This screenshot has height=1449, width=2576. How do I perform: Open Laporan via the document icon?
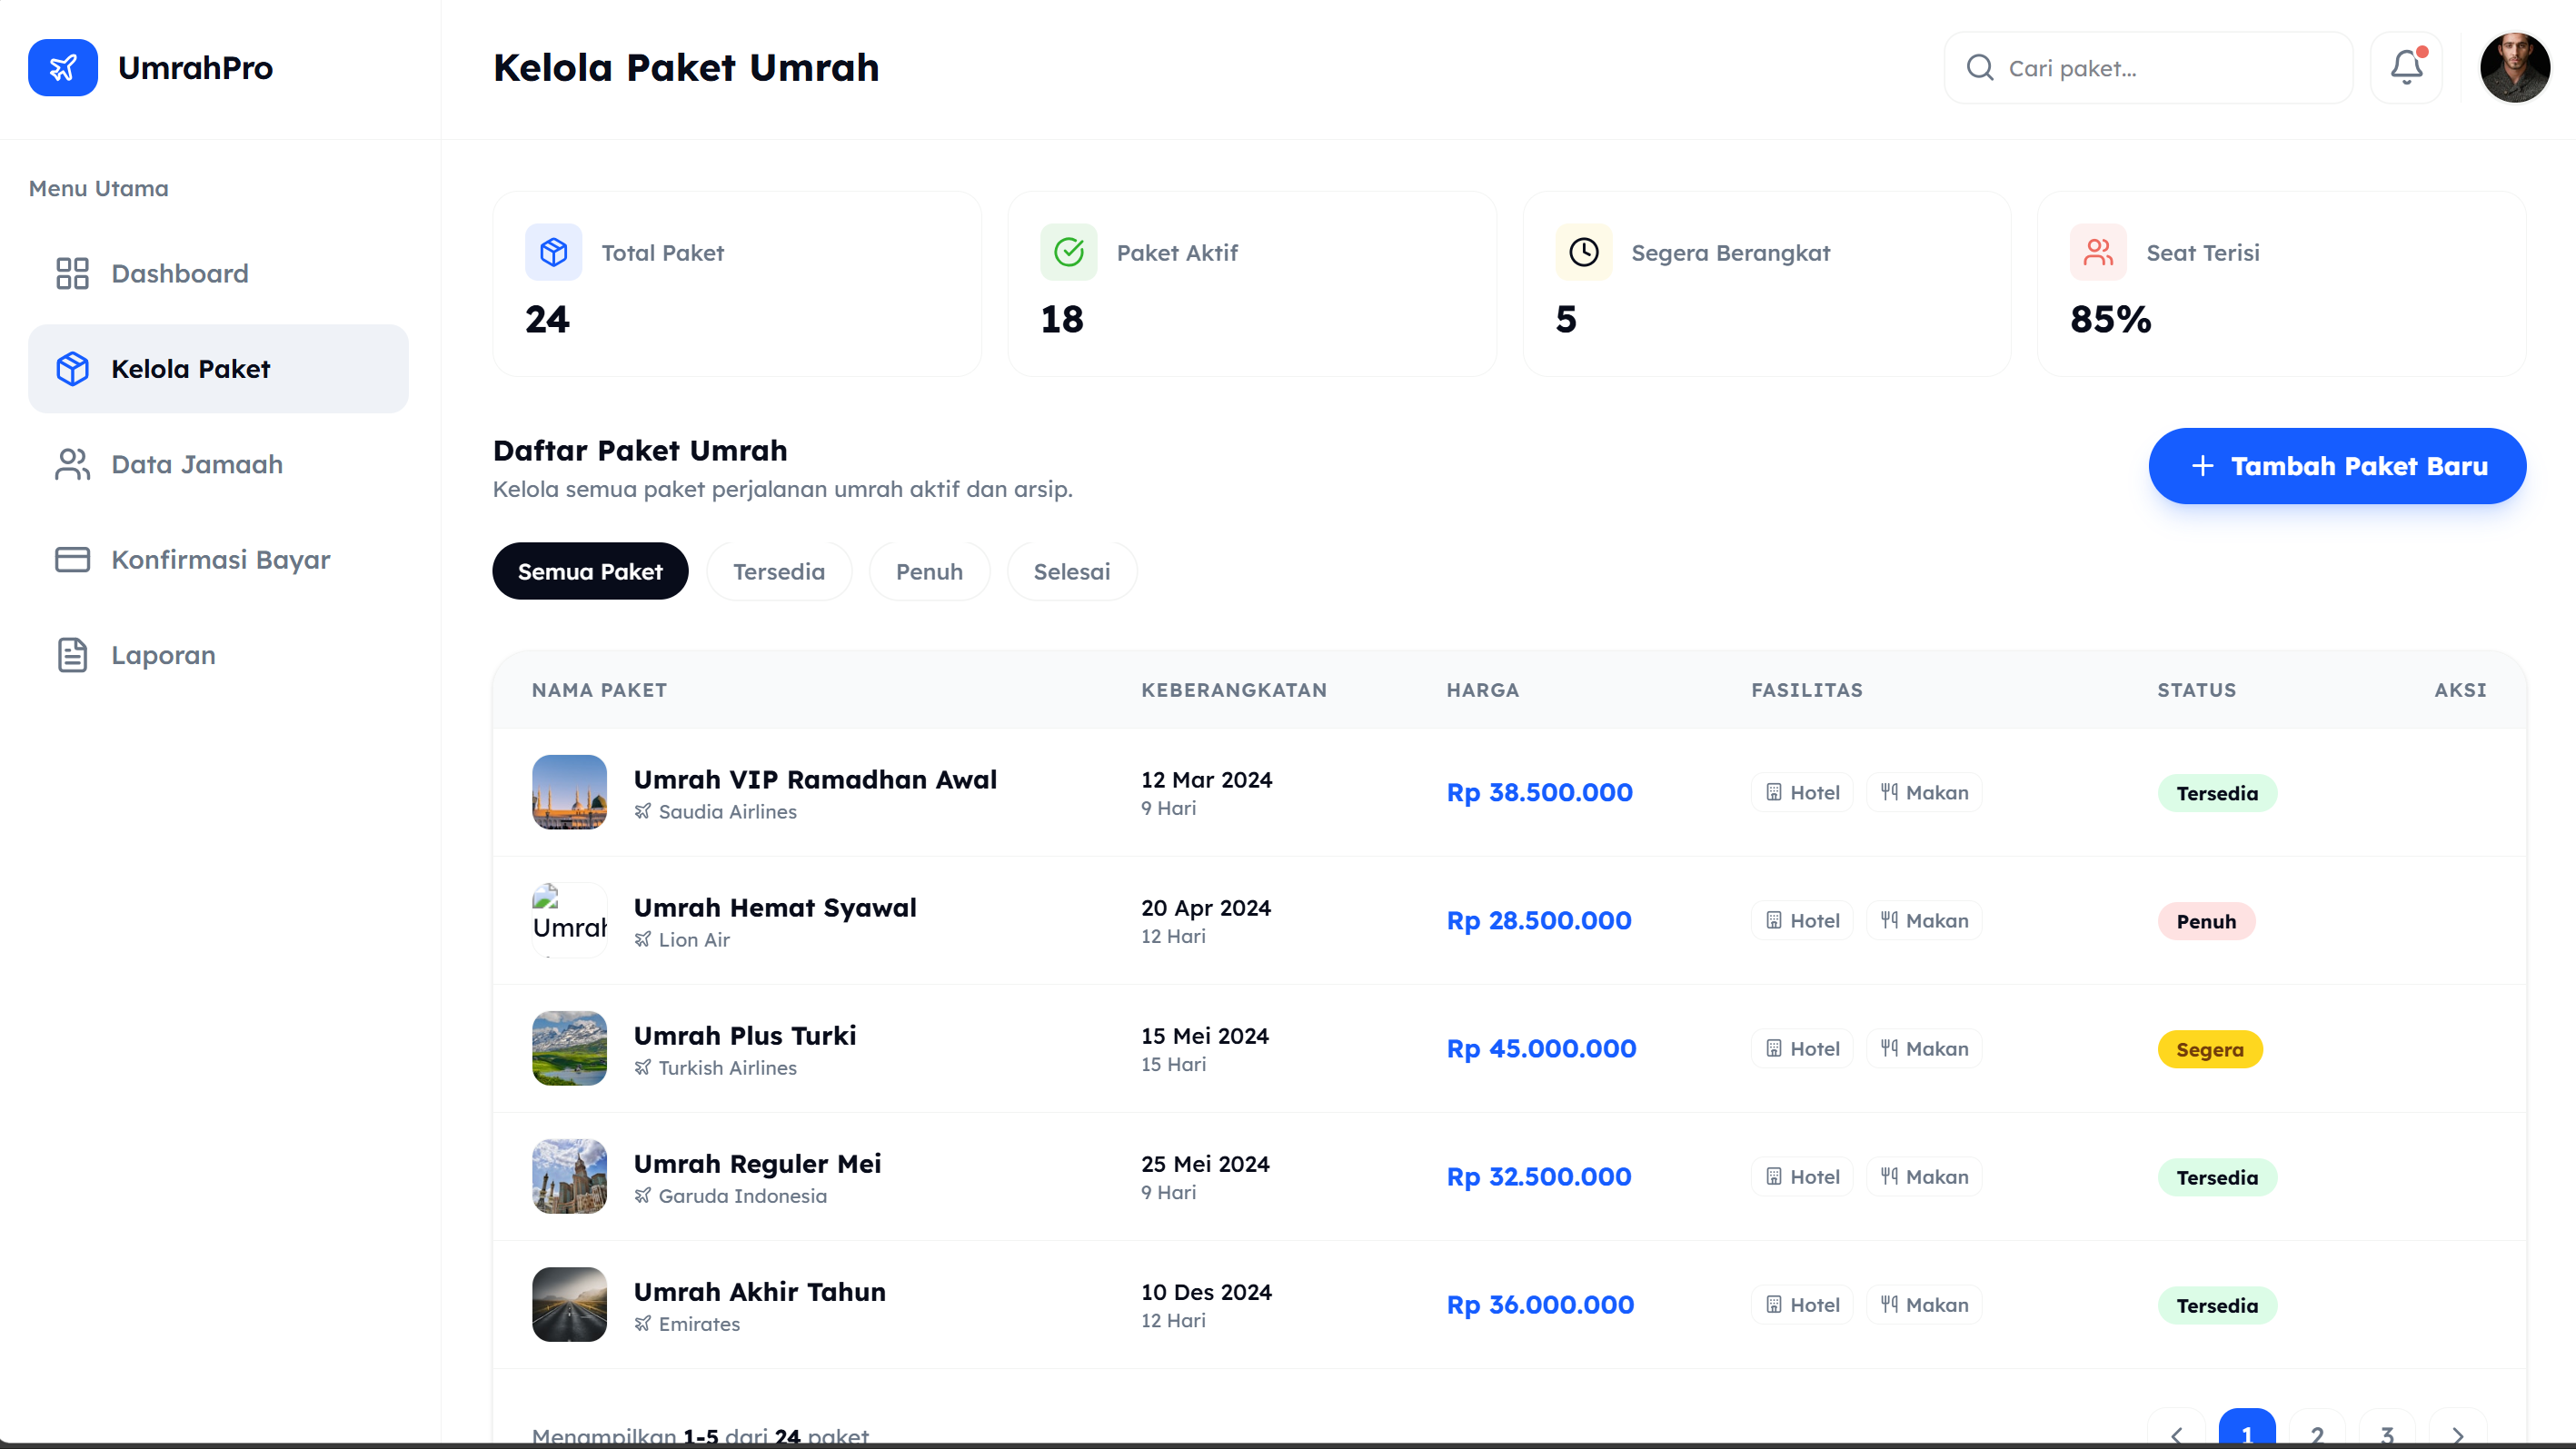pos(71,654)
